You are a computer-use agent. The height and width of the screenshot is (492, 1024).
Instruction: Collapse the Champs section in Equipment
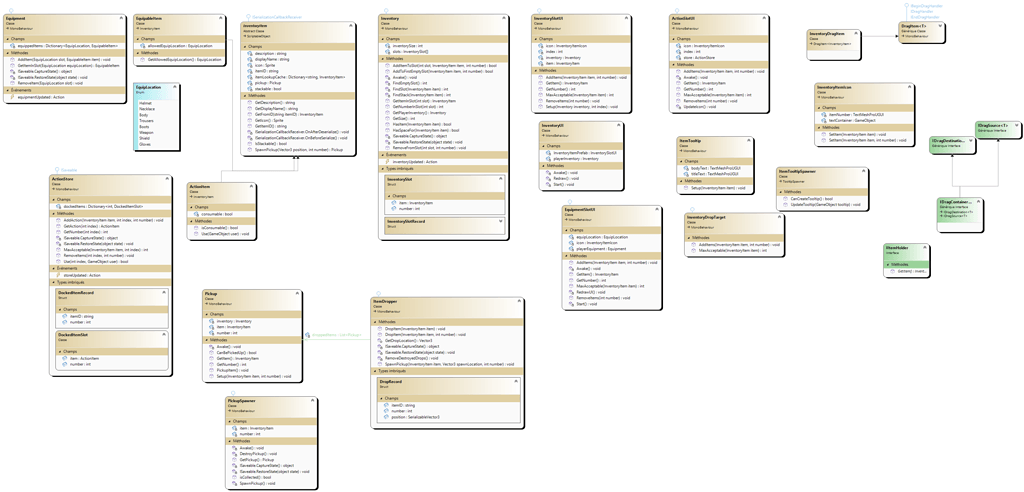8,39
